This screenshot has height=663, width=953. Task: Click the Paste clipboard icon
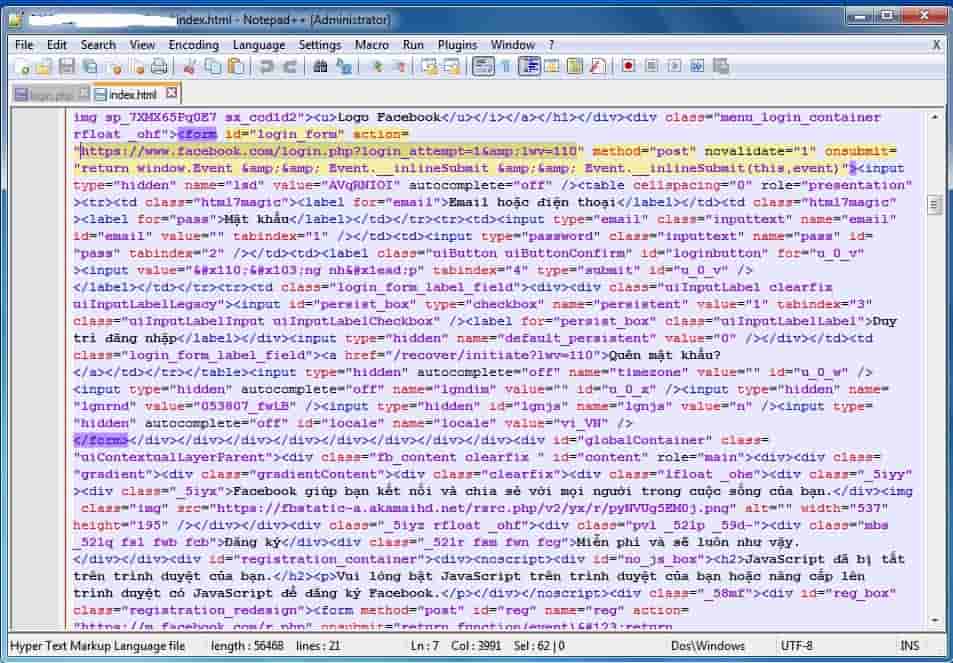tap(236, 66)
